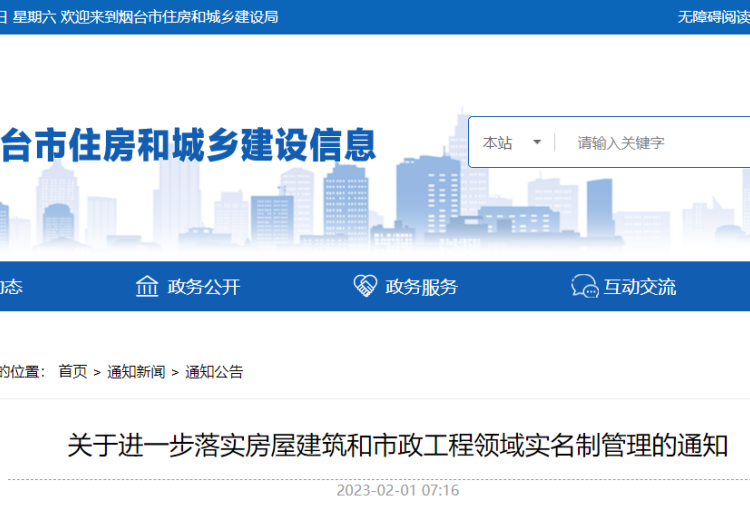Click the 2023-02-01 07:16 publish timestamp

[x=397, y=491]
